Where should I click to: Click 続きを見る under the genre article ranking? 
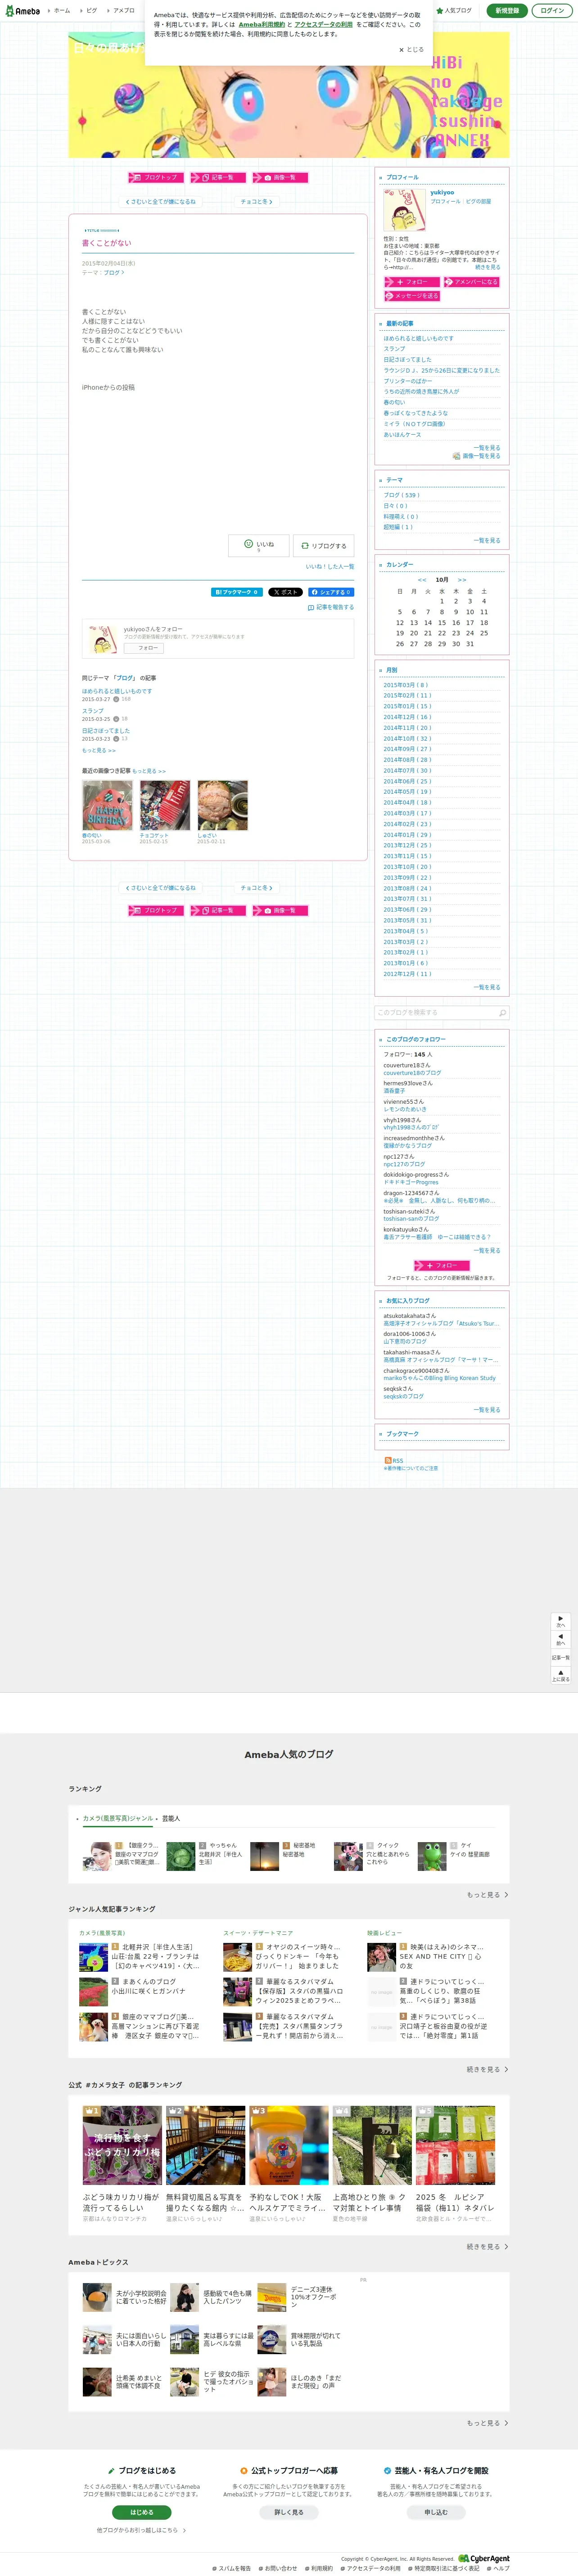point(487,2069)
